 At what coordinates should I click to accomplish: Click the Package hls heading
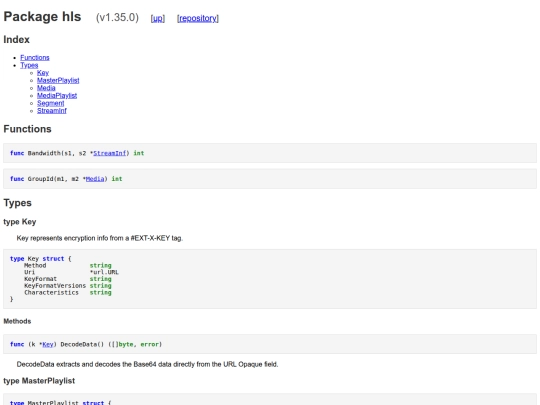(42, 17)
